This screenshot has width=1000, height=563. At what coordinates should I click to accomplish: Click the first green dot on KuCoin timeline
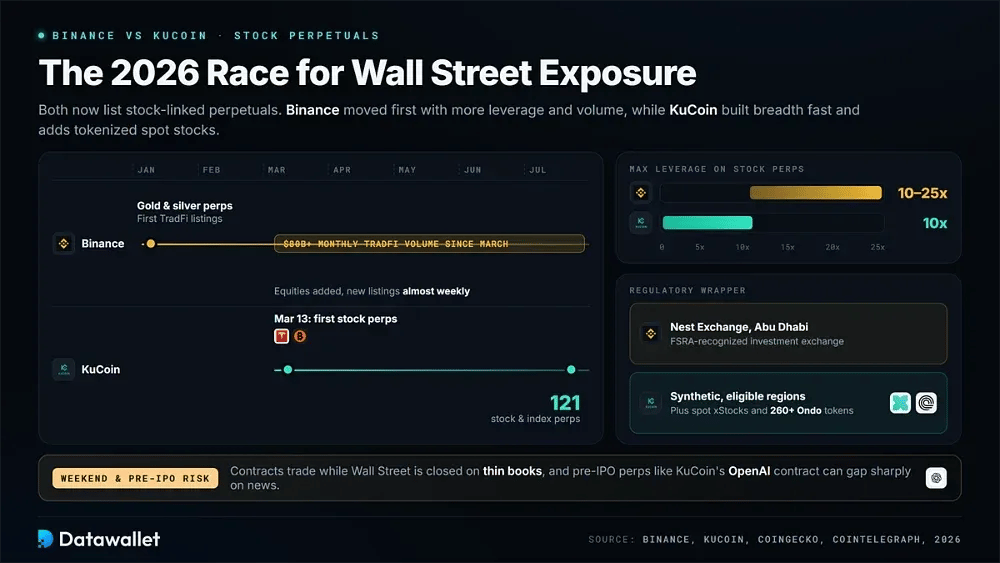[x=288, y=370]
